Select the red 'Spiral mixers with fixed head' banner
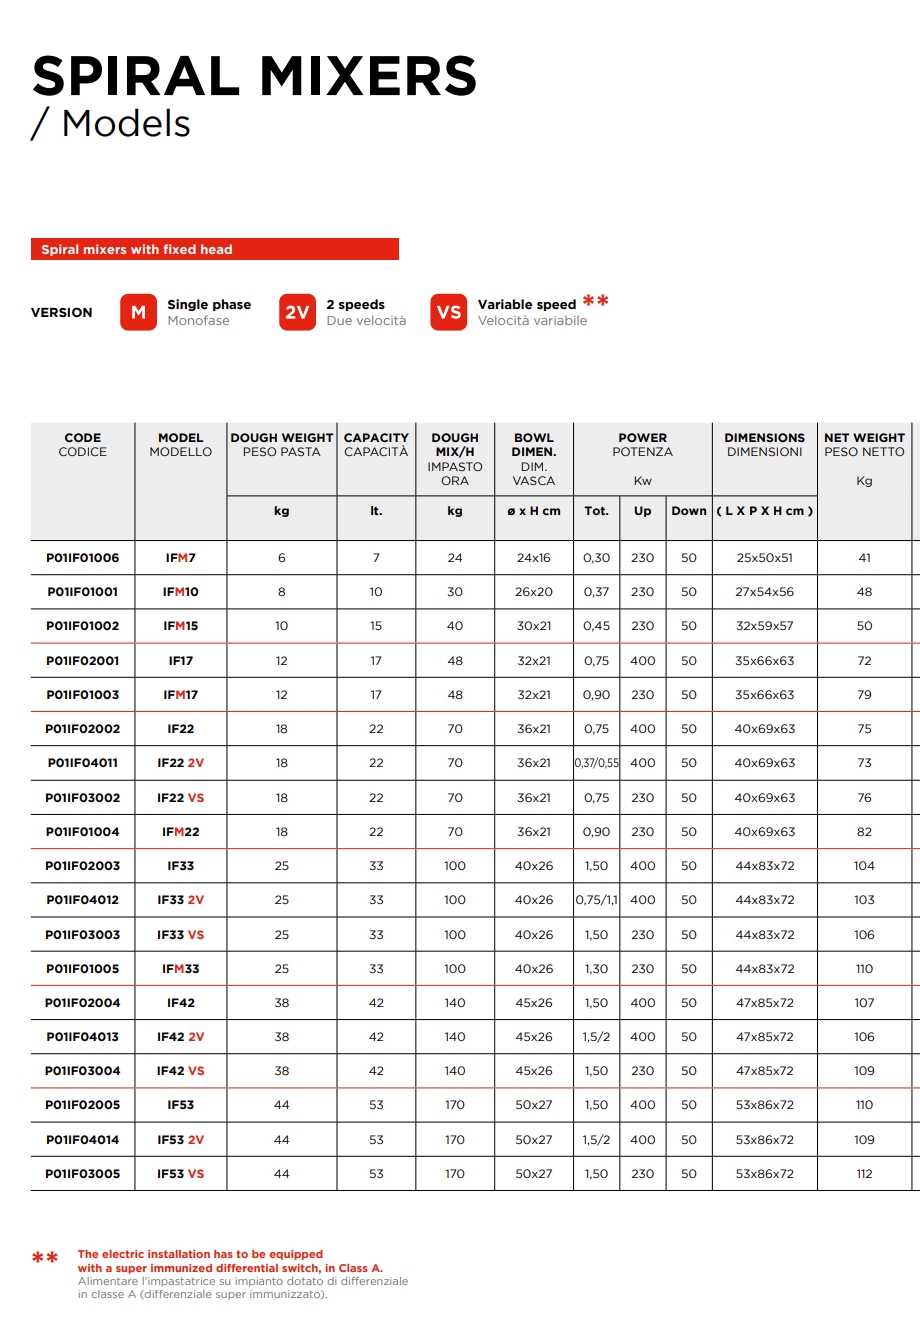Screen dimensions: 920x1318 (215, 249)
